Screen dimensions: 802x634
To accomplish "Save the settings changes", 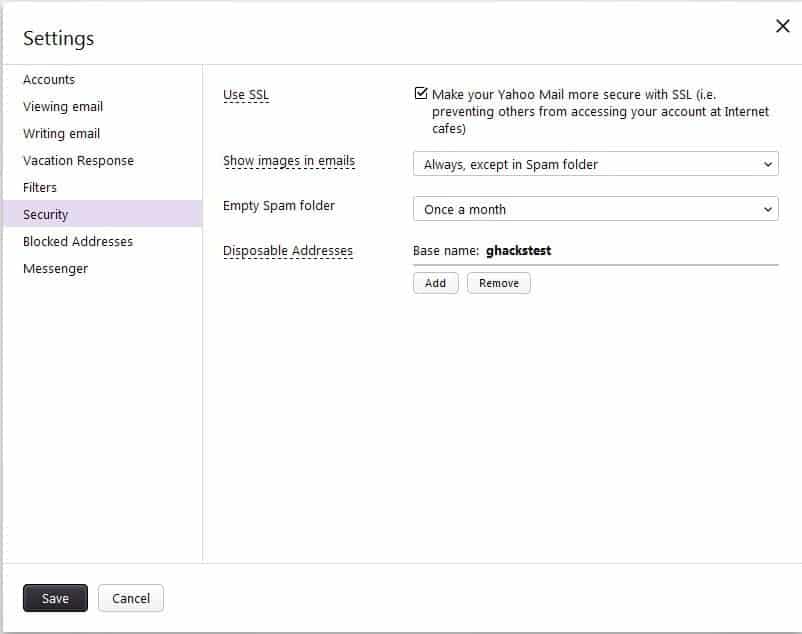I will (x=55, y=598).
